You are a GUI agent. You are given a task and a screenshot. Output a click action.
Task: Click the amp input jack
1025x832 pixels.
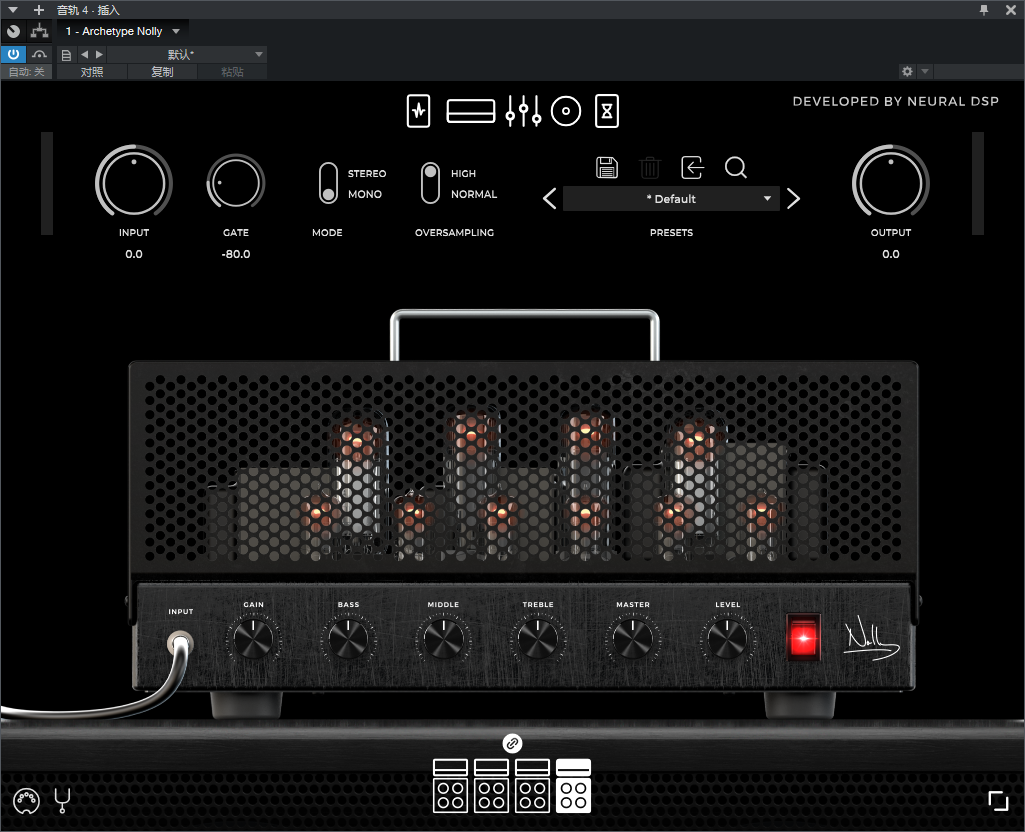point(180,642)
